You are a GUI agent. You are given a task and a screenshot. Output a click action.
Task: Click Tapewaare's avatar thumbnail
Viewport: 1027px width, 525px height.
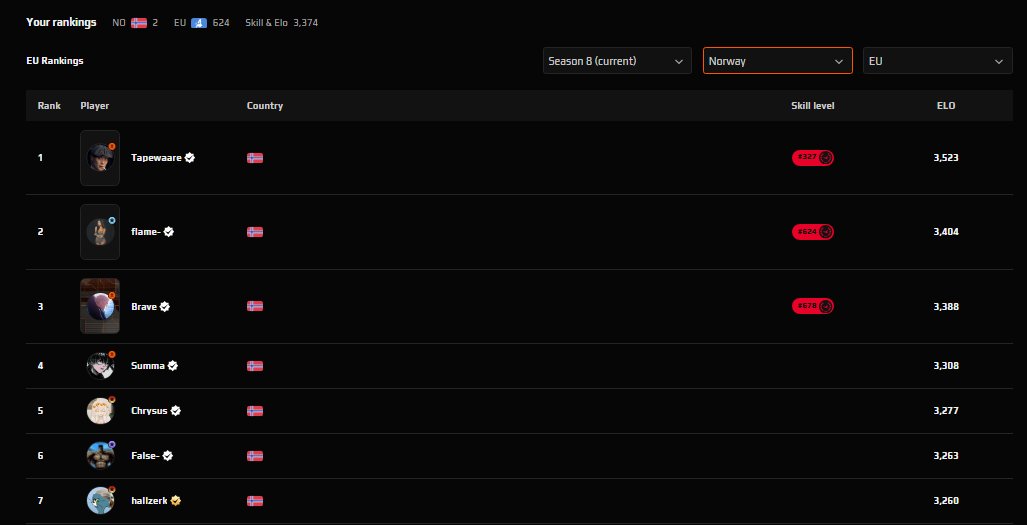point(100,158)
